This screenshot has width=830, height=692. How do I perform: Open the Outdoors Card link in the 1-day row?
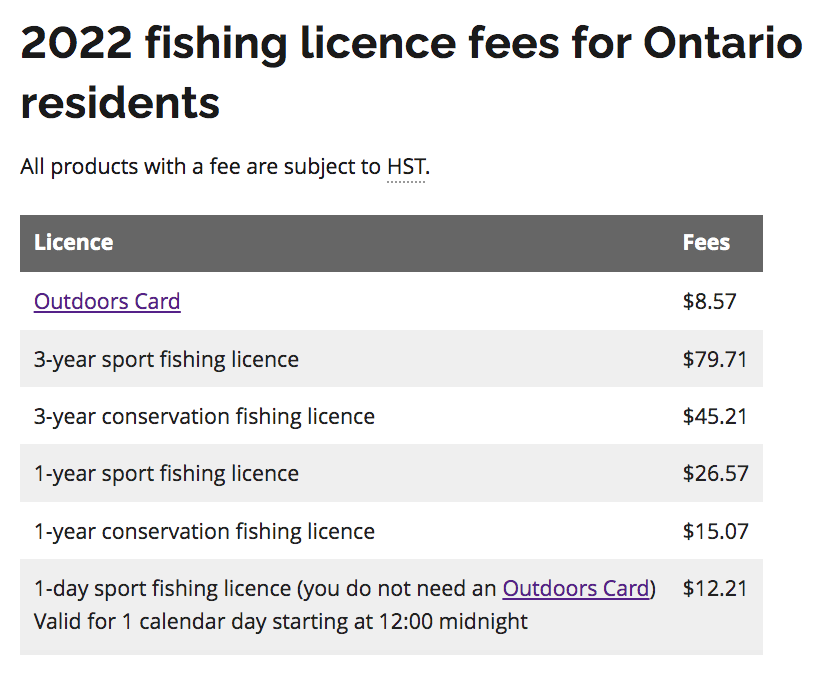point(576,588)
